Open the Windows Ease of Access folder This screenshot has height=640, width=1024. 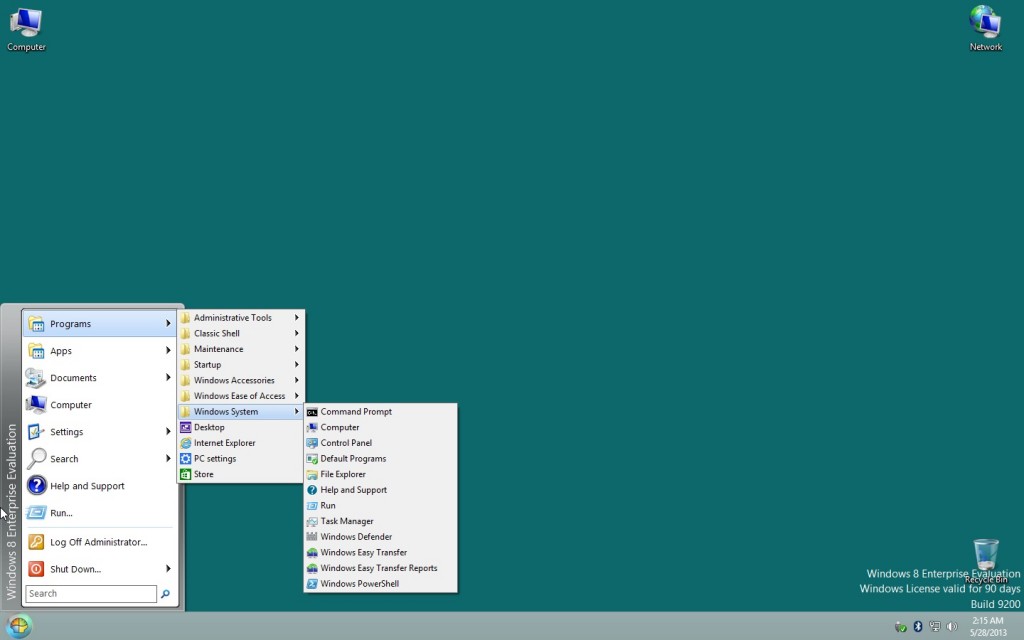[240, 396]
